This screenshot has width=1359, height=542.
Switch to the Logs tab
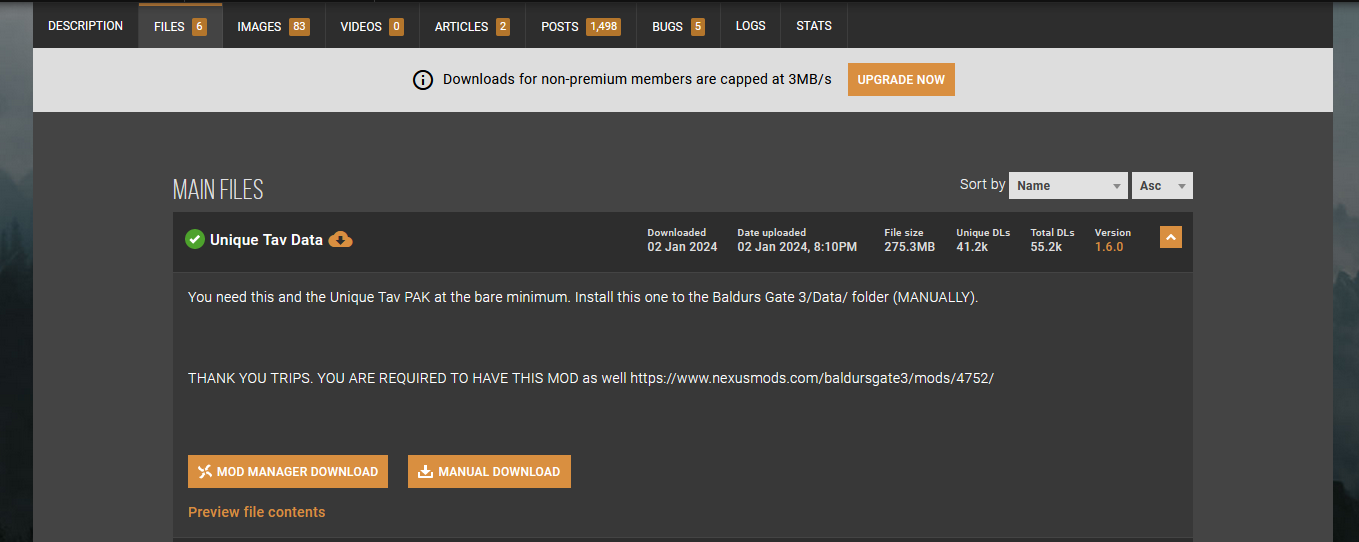click(x=750, y=26)
